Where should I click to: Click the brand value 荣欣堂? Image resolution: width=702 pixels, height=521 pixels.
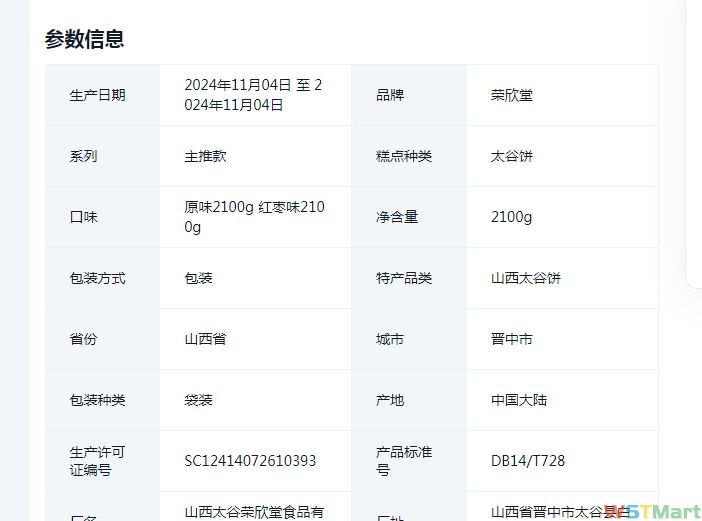(511, 95)
